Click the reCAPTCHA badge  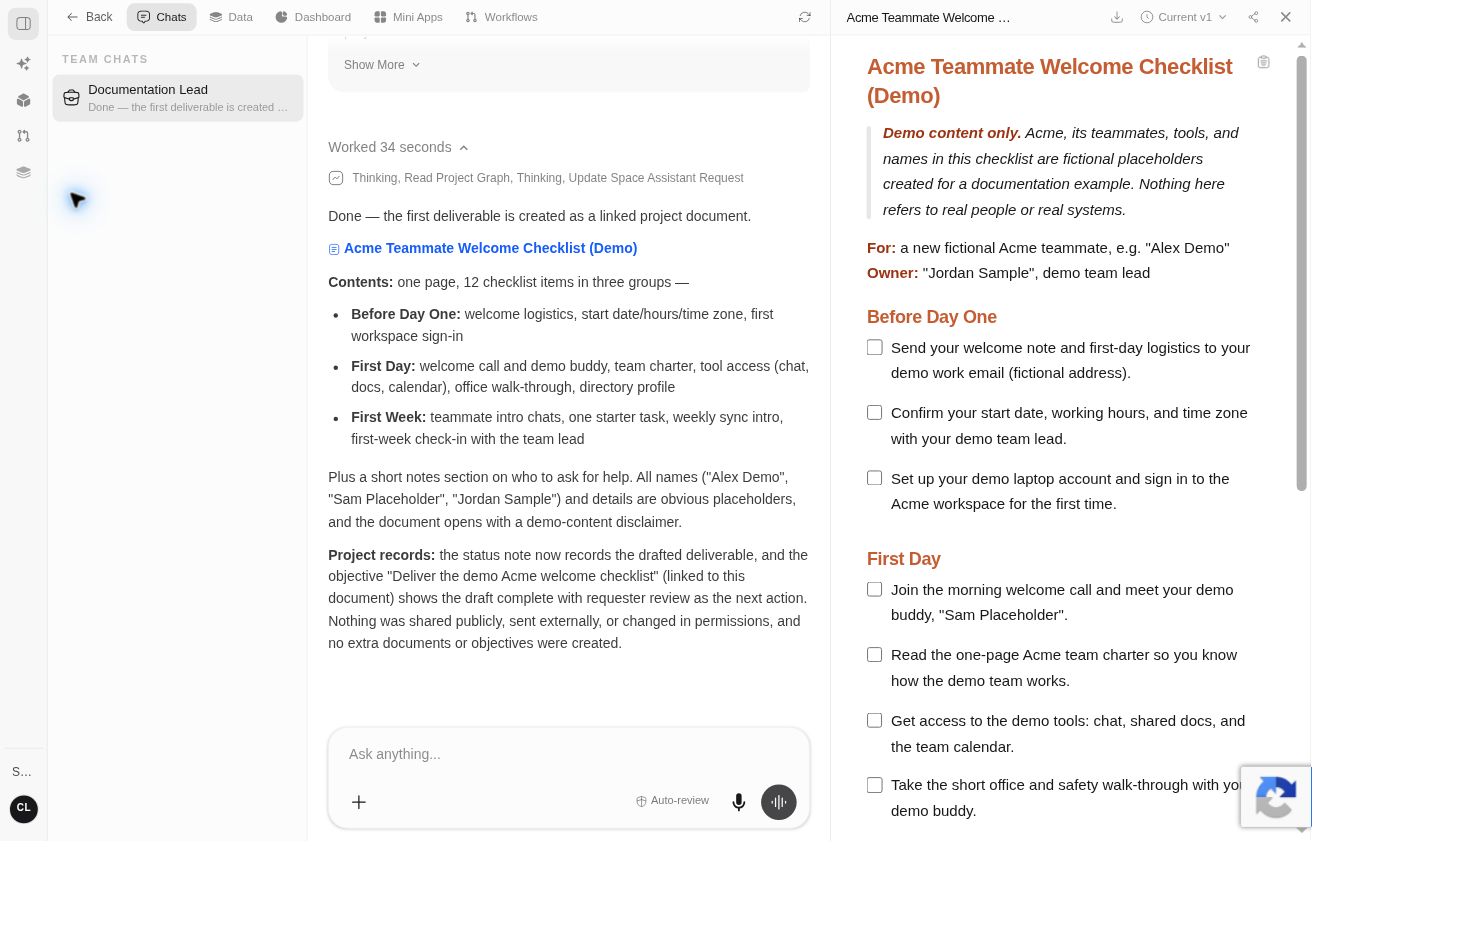click(1276, 797)
